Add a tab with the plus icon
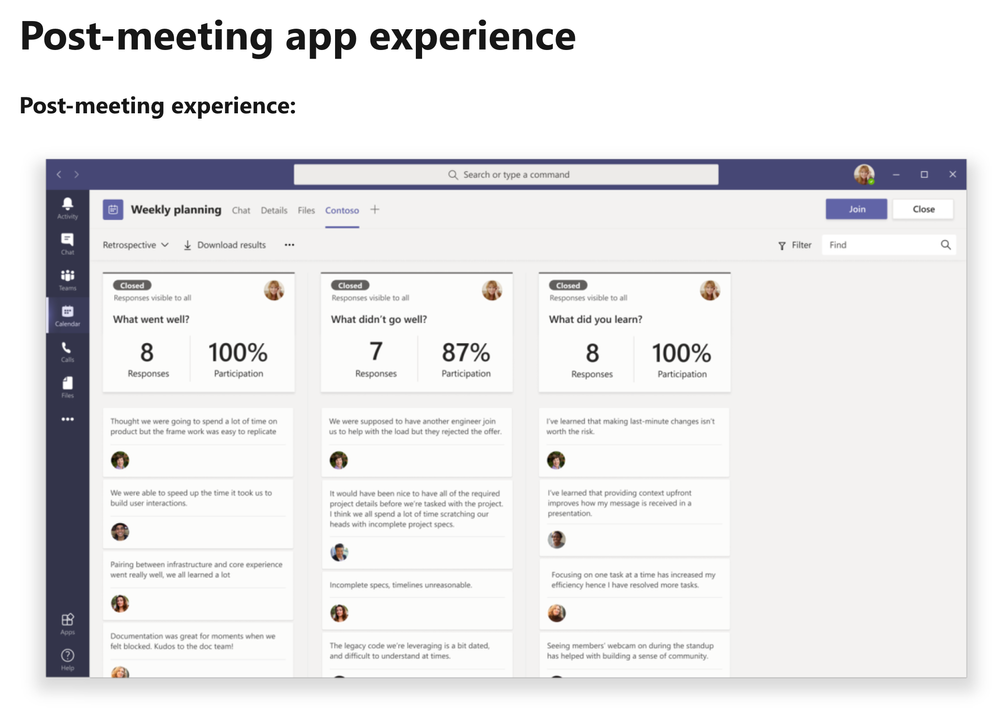This screenshot has width=999, height=716. [375, 209]
